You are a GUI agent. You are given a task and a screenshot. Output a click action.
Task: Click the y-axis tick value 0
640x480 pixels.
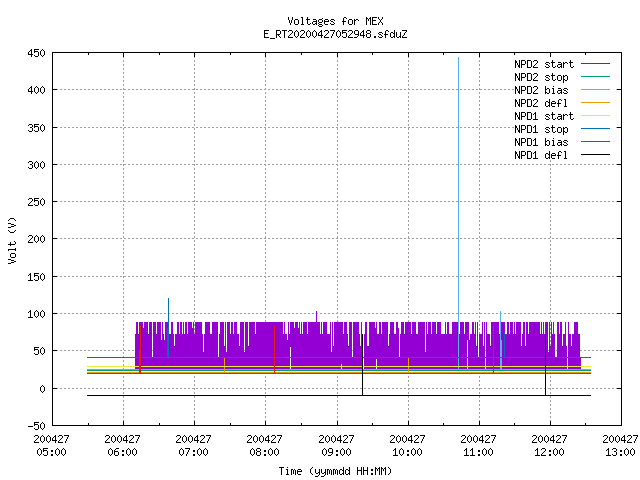[x=42, y=389]
